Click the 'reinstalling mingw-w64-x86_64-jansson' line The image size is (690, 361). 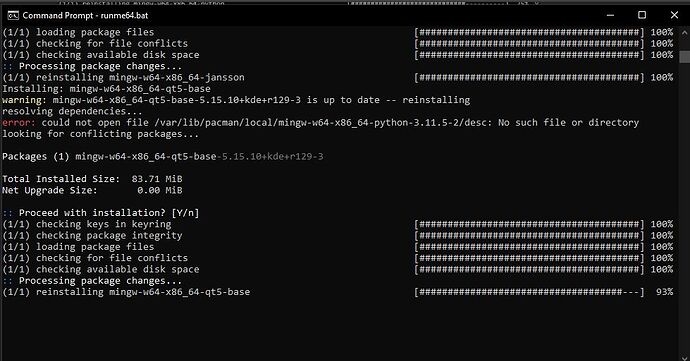pos(123,77)
